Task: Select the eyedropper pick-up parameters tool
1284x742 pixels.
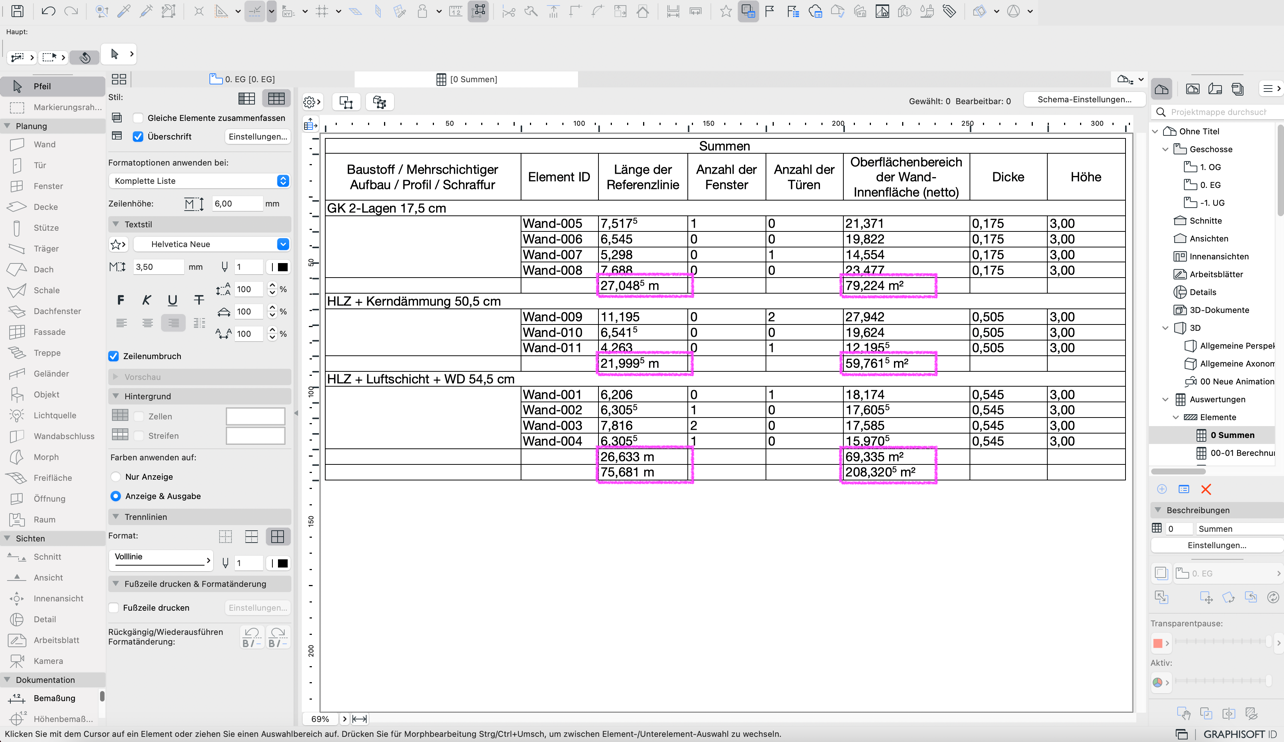Action: [124, 12]
